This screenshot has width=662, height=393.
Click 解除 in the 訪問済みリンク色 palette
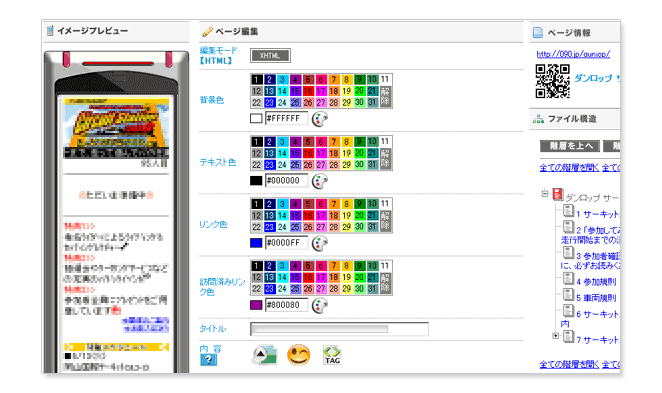[x=385, y=283]
